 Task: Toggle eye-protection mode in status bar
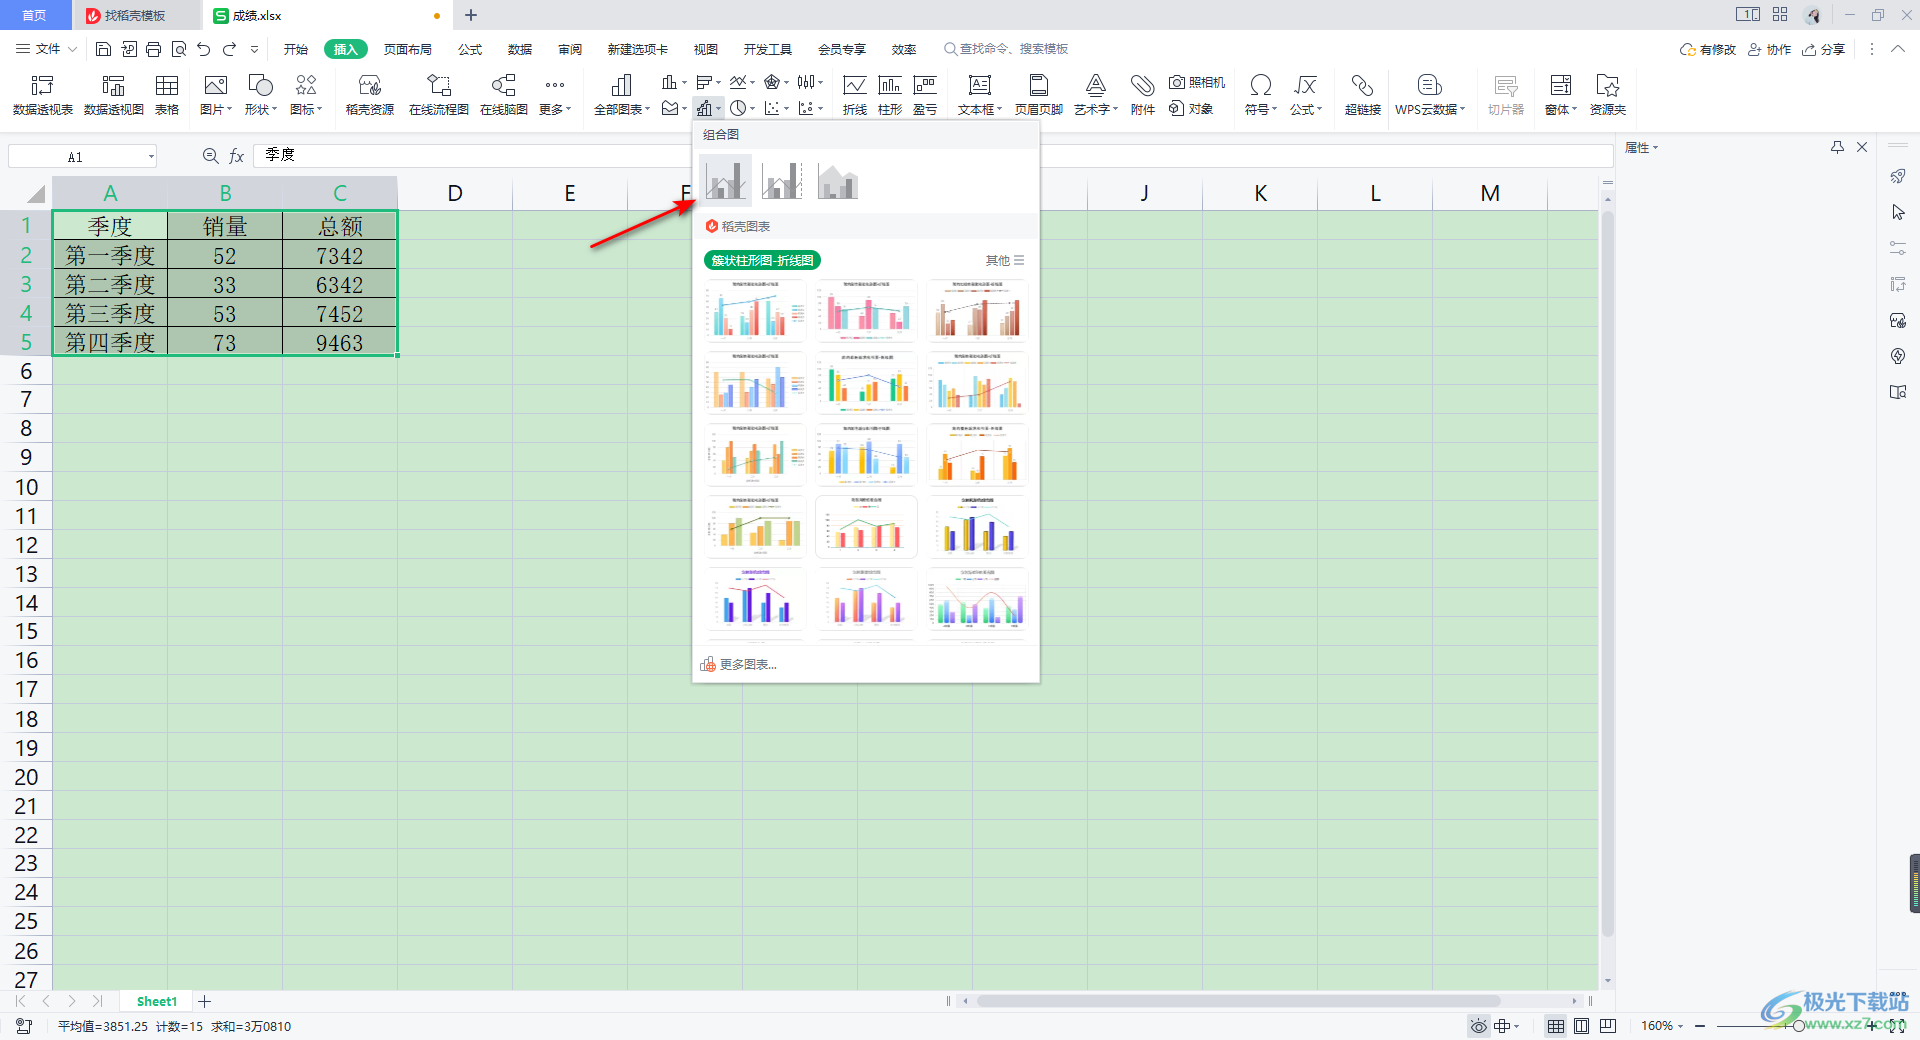[x=1478, y=1026]
